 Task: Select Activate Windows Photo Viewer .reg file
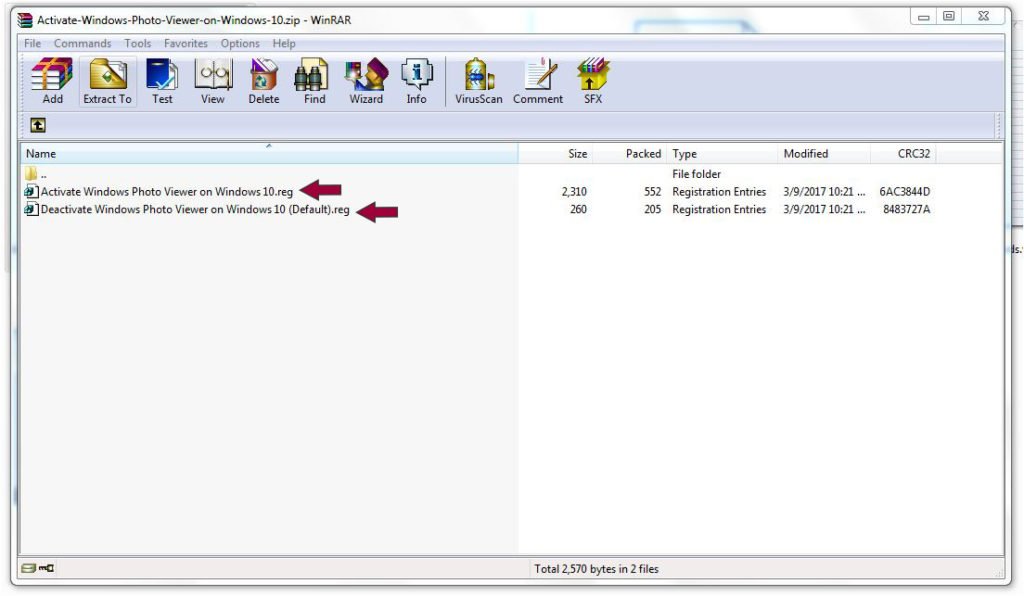point(166,192)
